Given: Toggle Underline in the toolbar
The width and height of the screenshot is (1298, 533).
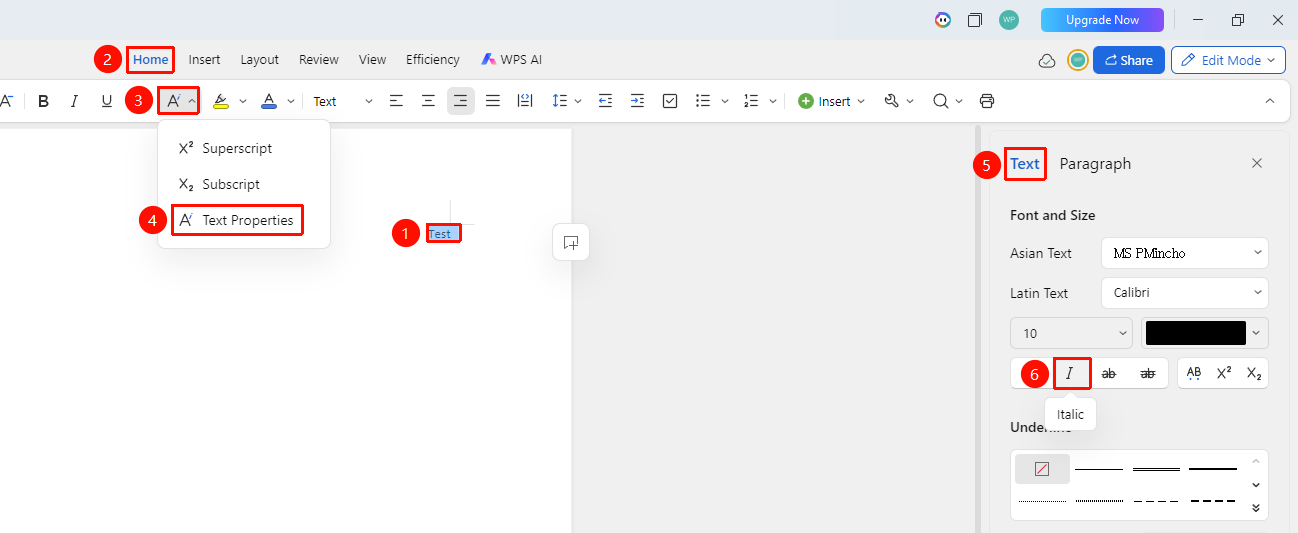Looking at the screenshot, I should click(x=107, y=101).
